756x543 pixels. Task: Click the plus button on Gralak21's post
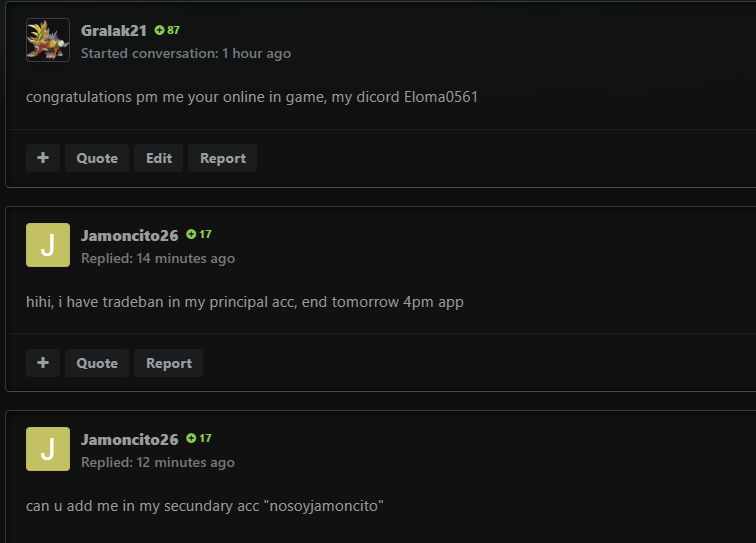pyautogui.click(x=43, y=158)
